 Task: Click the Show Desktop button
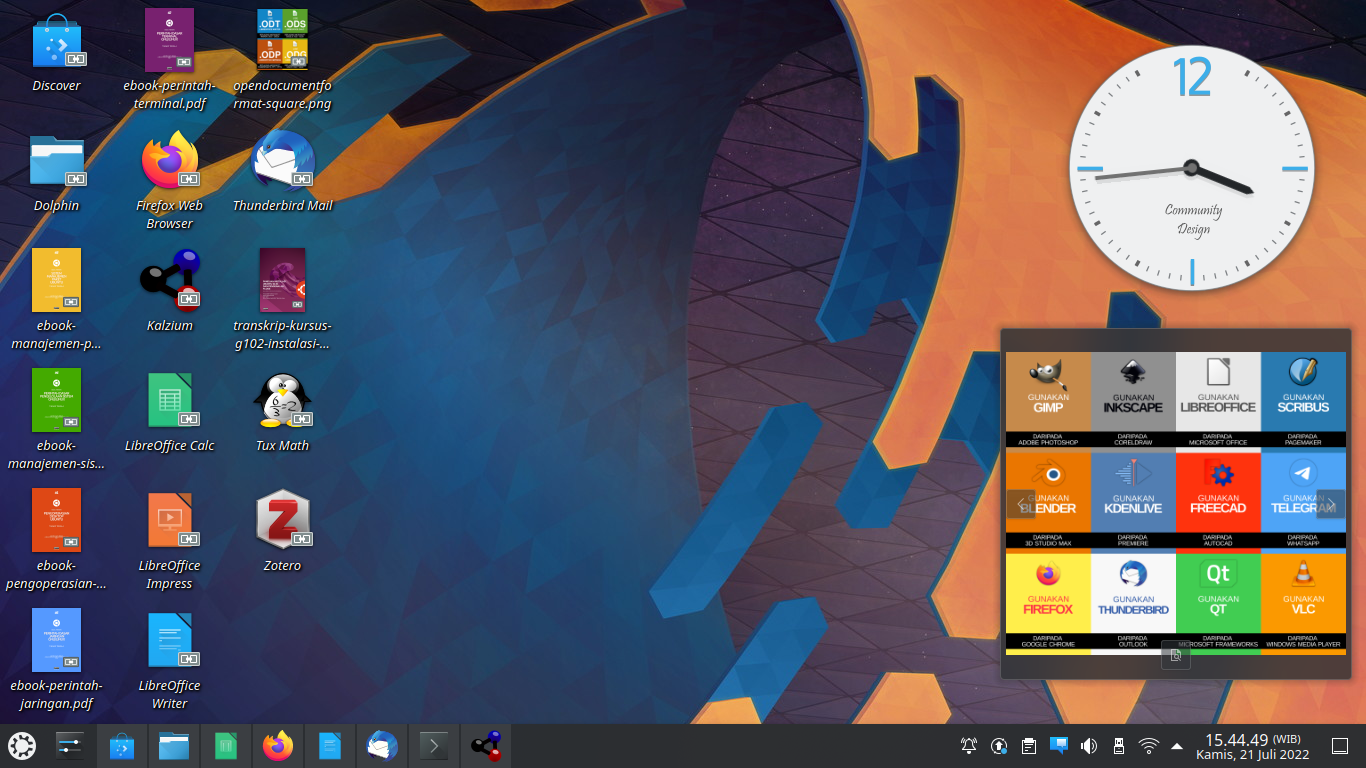[1340, 746]
